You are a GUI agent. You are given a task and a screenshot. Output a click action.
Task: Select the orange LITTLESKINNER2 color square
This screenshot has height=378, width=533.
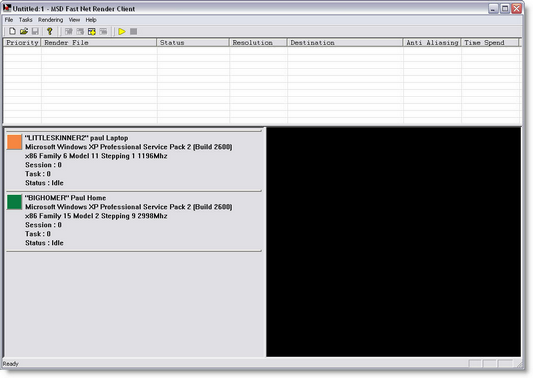tap(14, 142)
